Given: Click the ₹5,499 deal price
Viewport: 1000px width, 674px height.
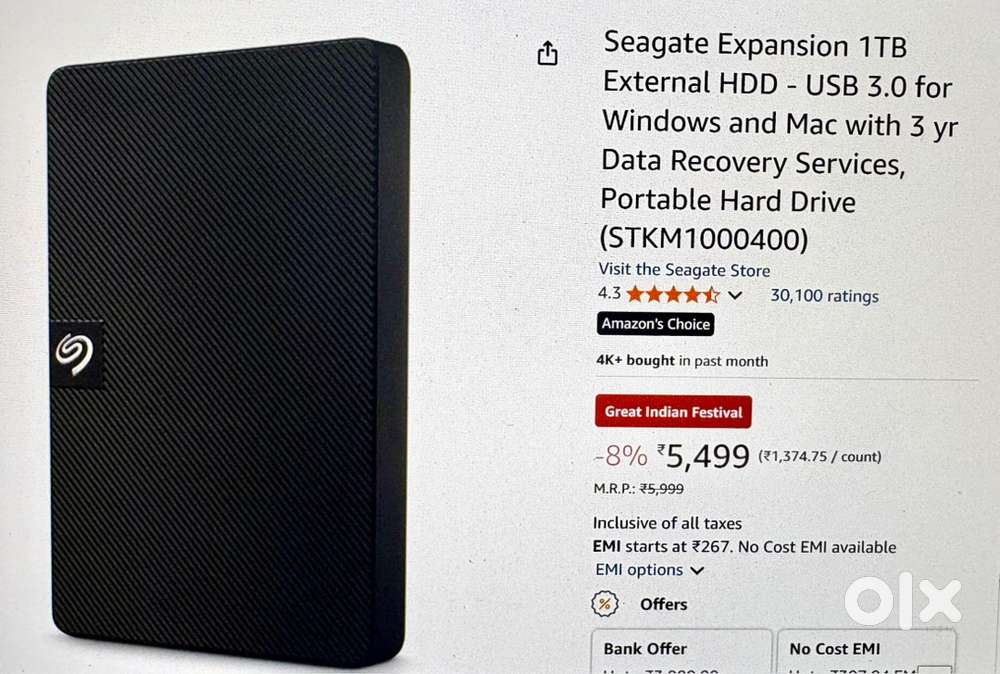Looking at the screenshot, I should click(x=703, y=457).
